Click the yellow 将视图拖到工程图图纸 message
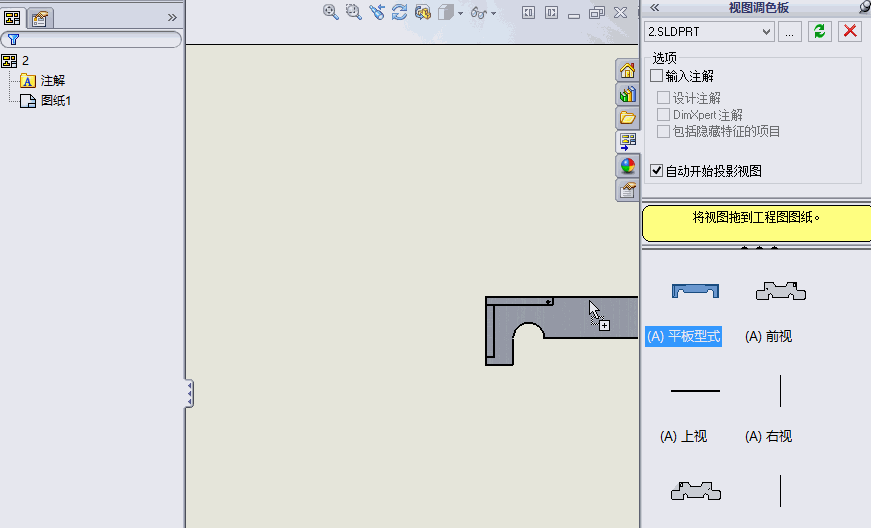This screenshot has width=871, height=528. [x=756, y=223]
